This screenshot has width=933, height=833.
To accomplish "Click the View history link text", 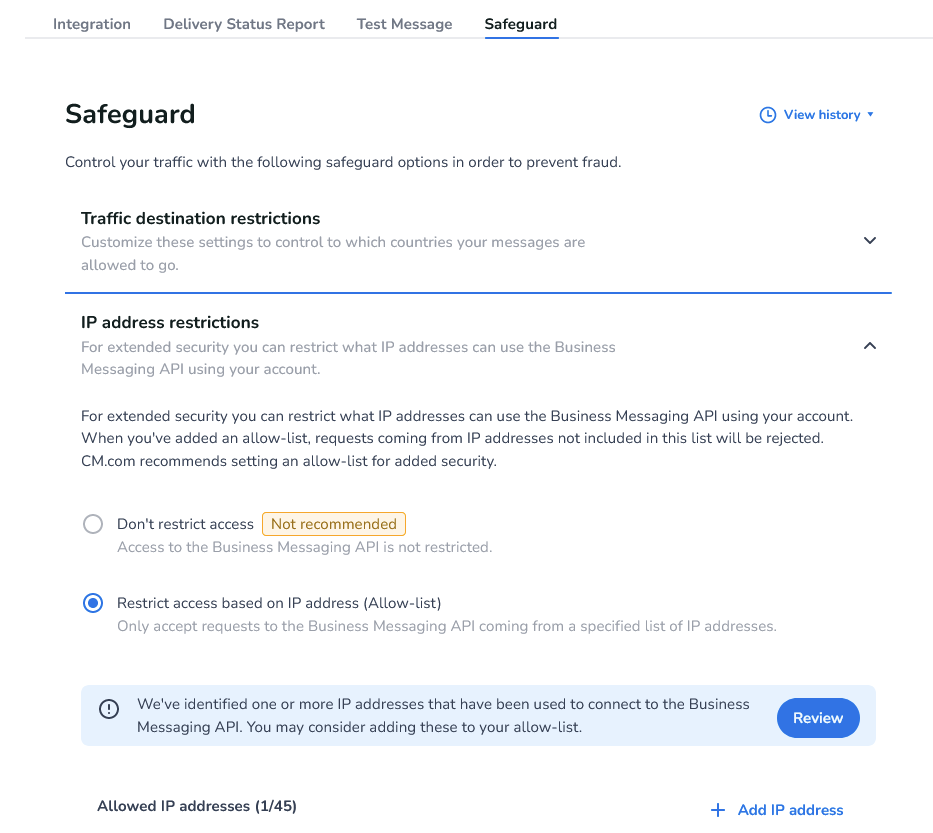I will tap(822, 115).
